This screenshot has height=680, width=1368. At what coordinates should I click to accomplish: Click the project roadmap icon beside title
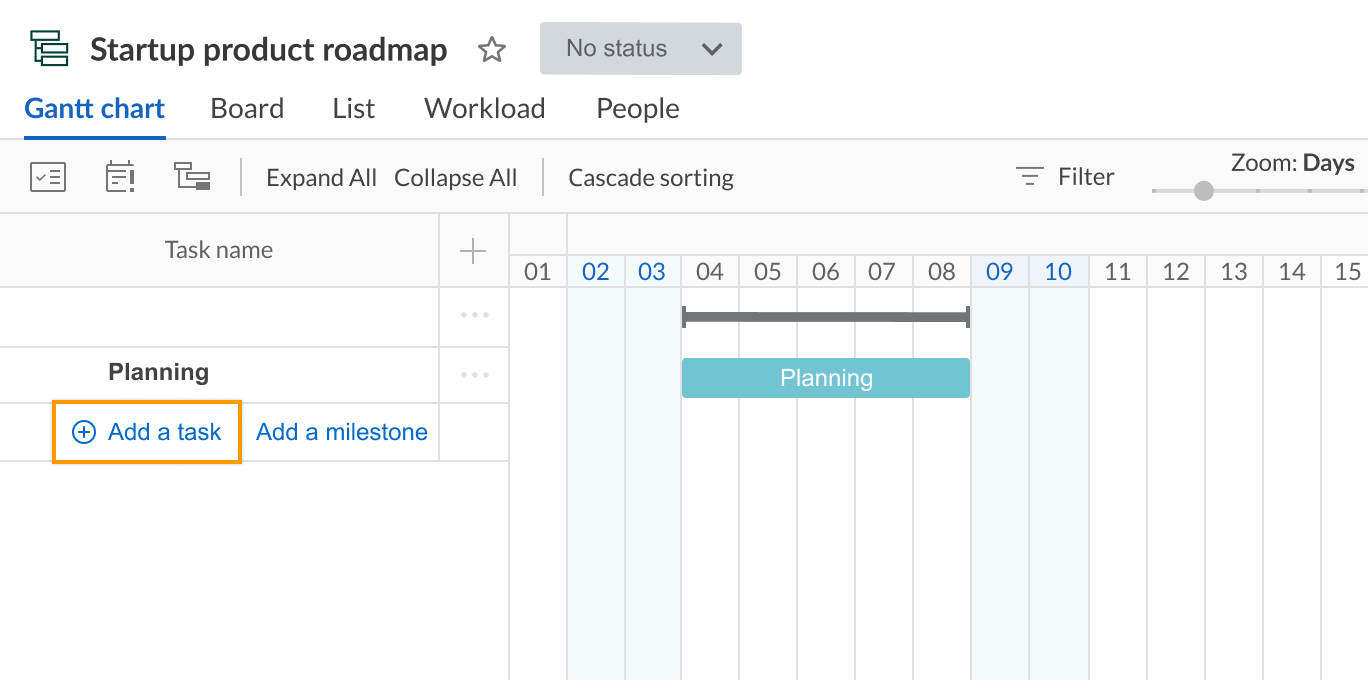pos(49,48)
